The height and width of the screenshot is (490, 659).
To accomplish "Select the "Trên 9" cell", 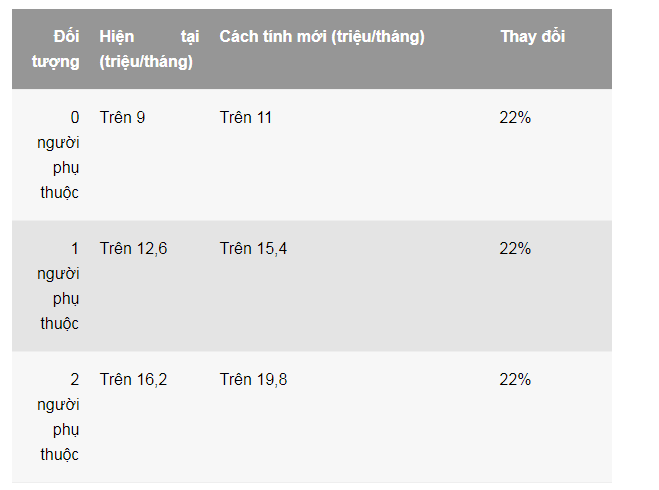I will [x=123, y=118].
